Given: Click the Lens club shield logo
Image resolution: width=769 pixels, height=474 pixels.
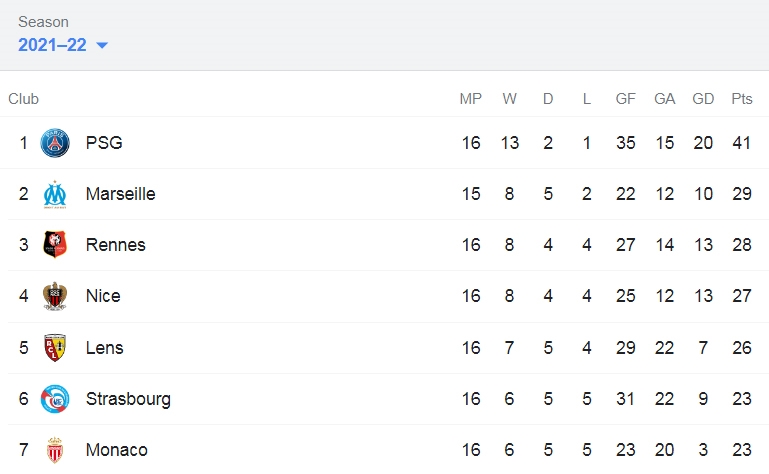Looking at the screenshot, I should point(55,347).
